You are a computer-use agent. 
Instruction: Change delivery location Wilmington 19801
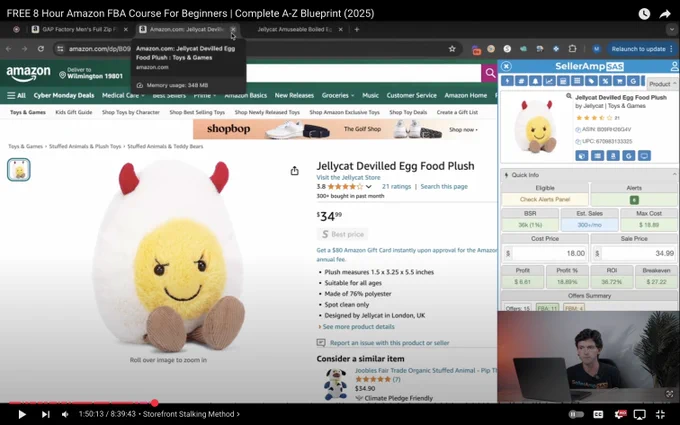tap(91, 73)
